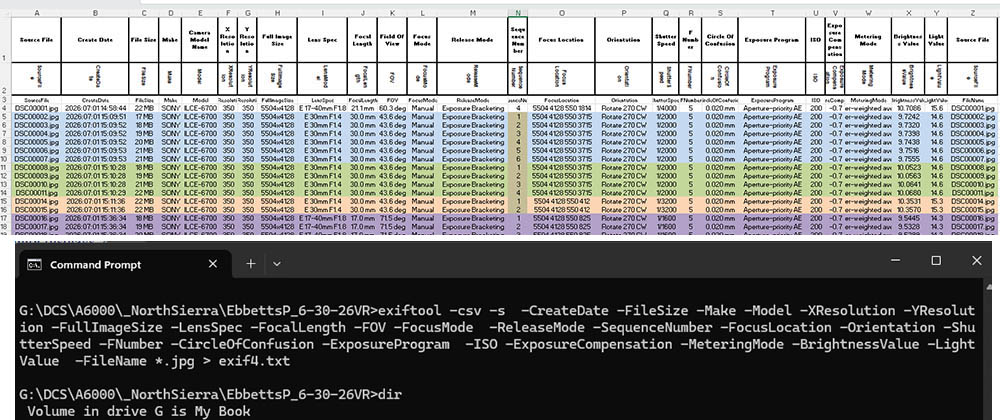Select column N header

518,13
